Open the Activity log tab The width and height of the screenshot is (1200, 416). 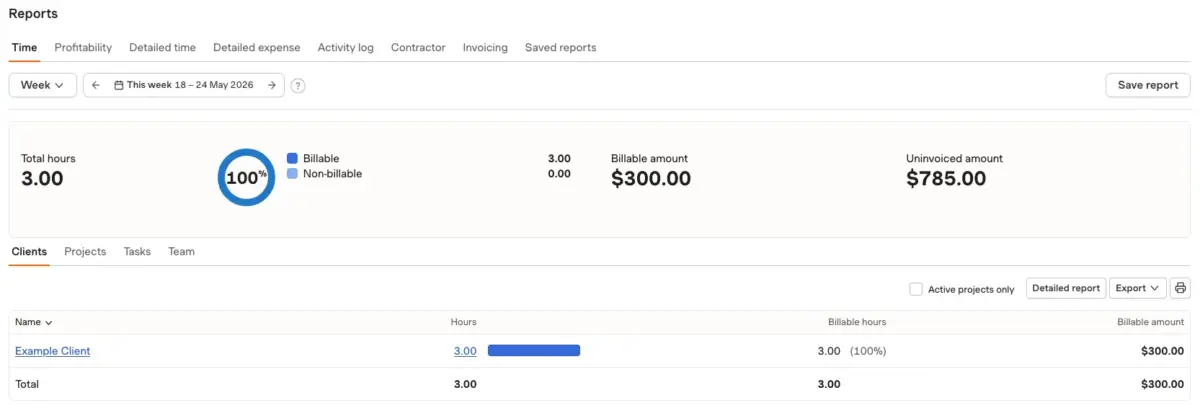pos(346,47)
